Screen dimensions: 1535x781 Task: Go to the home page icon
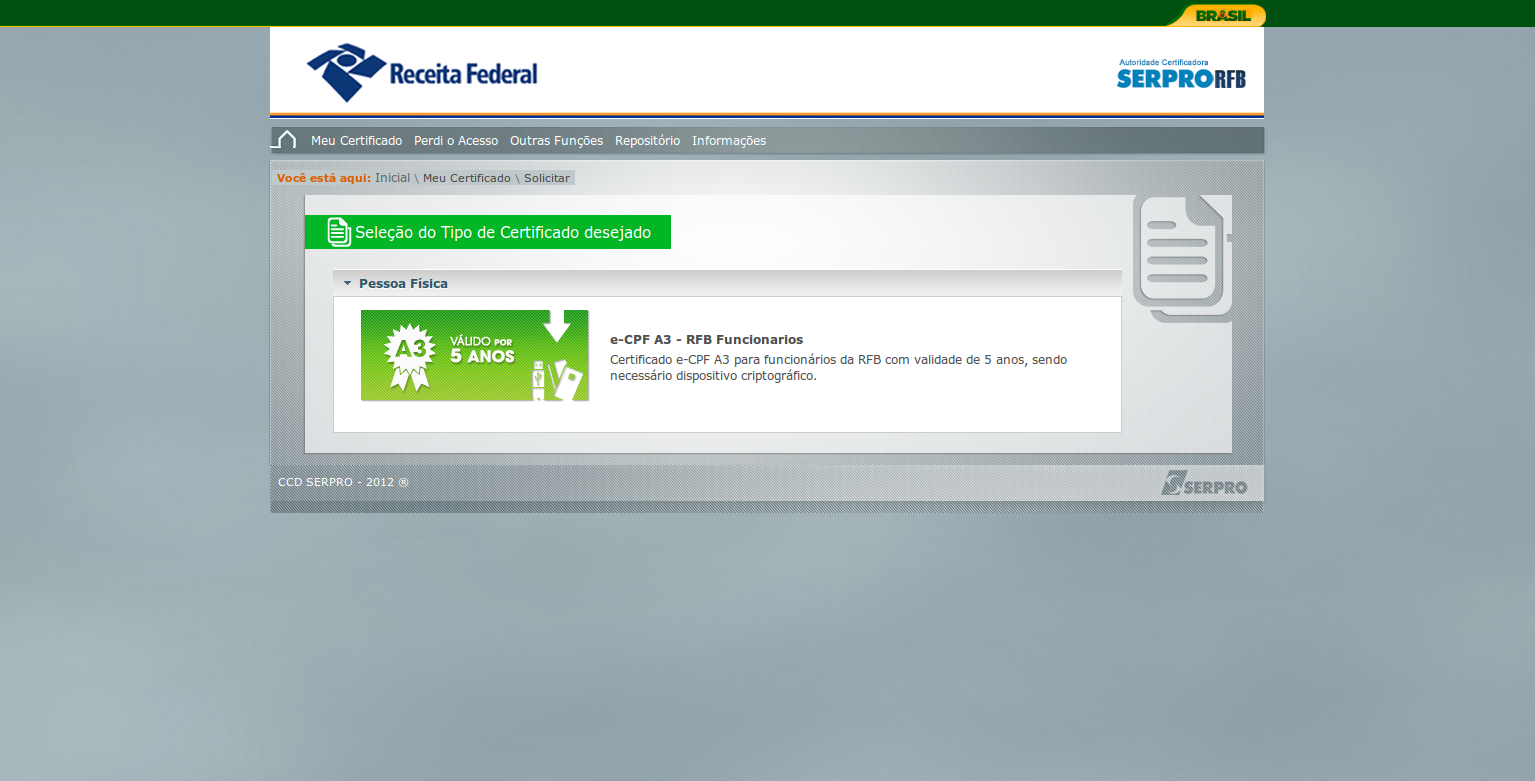(x=285, y=140)
